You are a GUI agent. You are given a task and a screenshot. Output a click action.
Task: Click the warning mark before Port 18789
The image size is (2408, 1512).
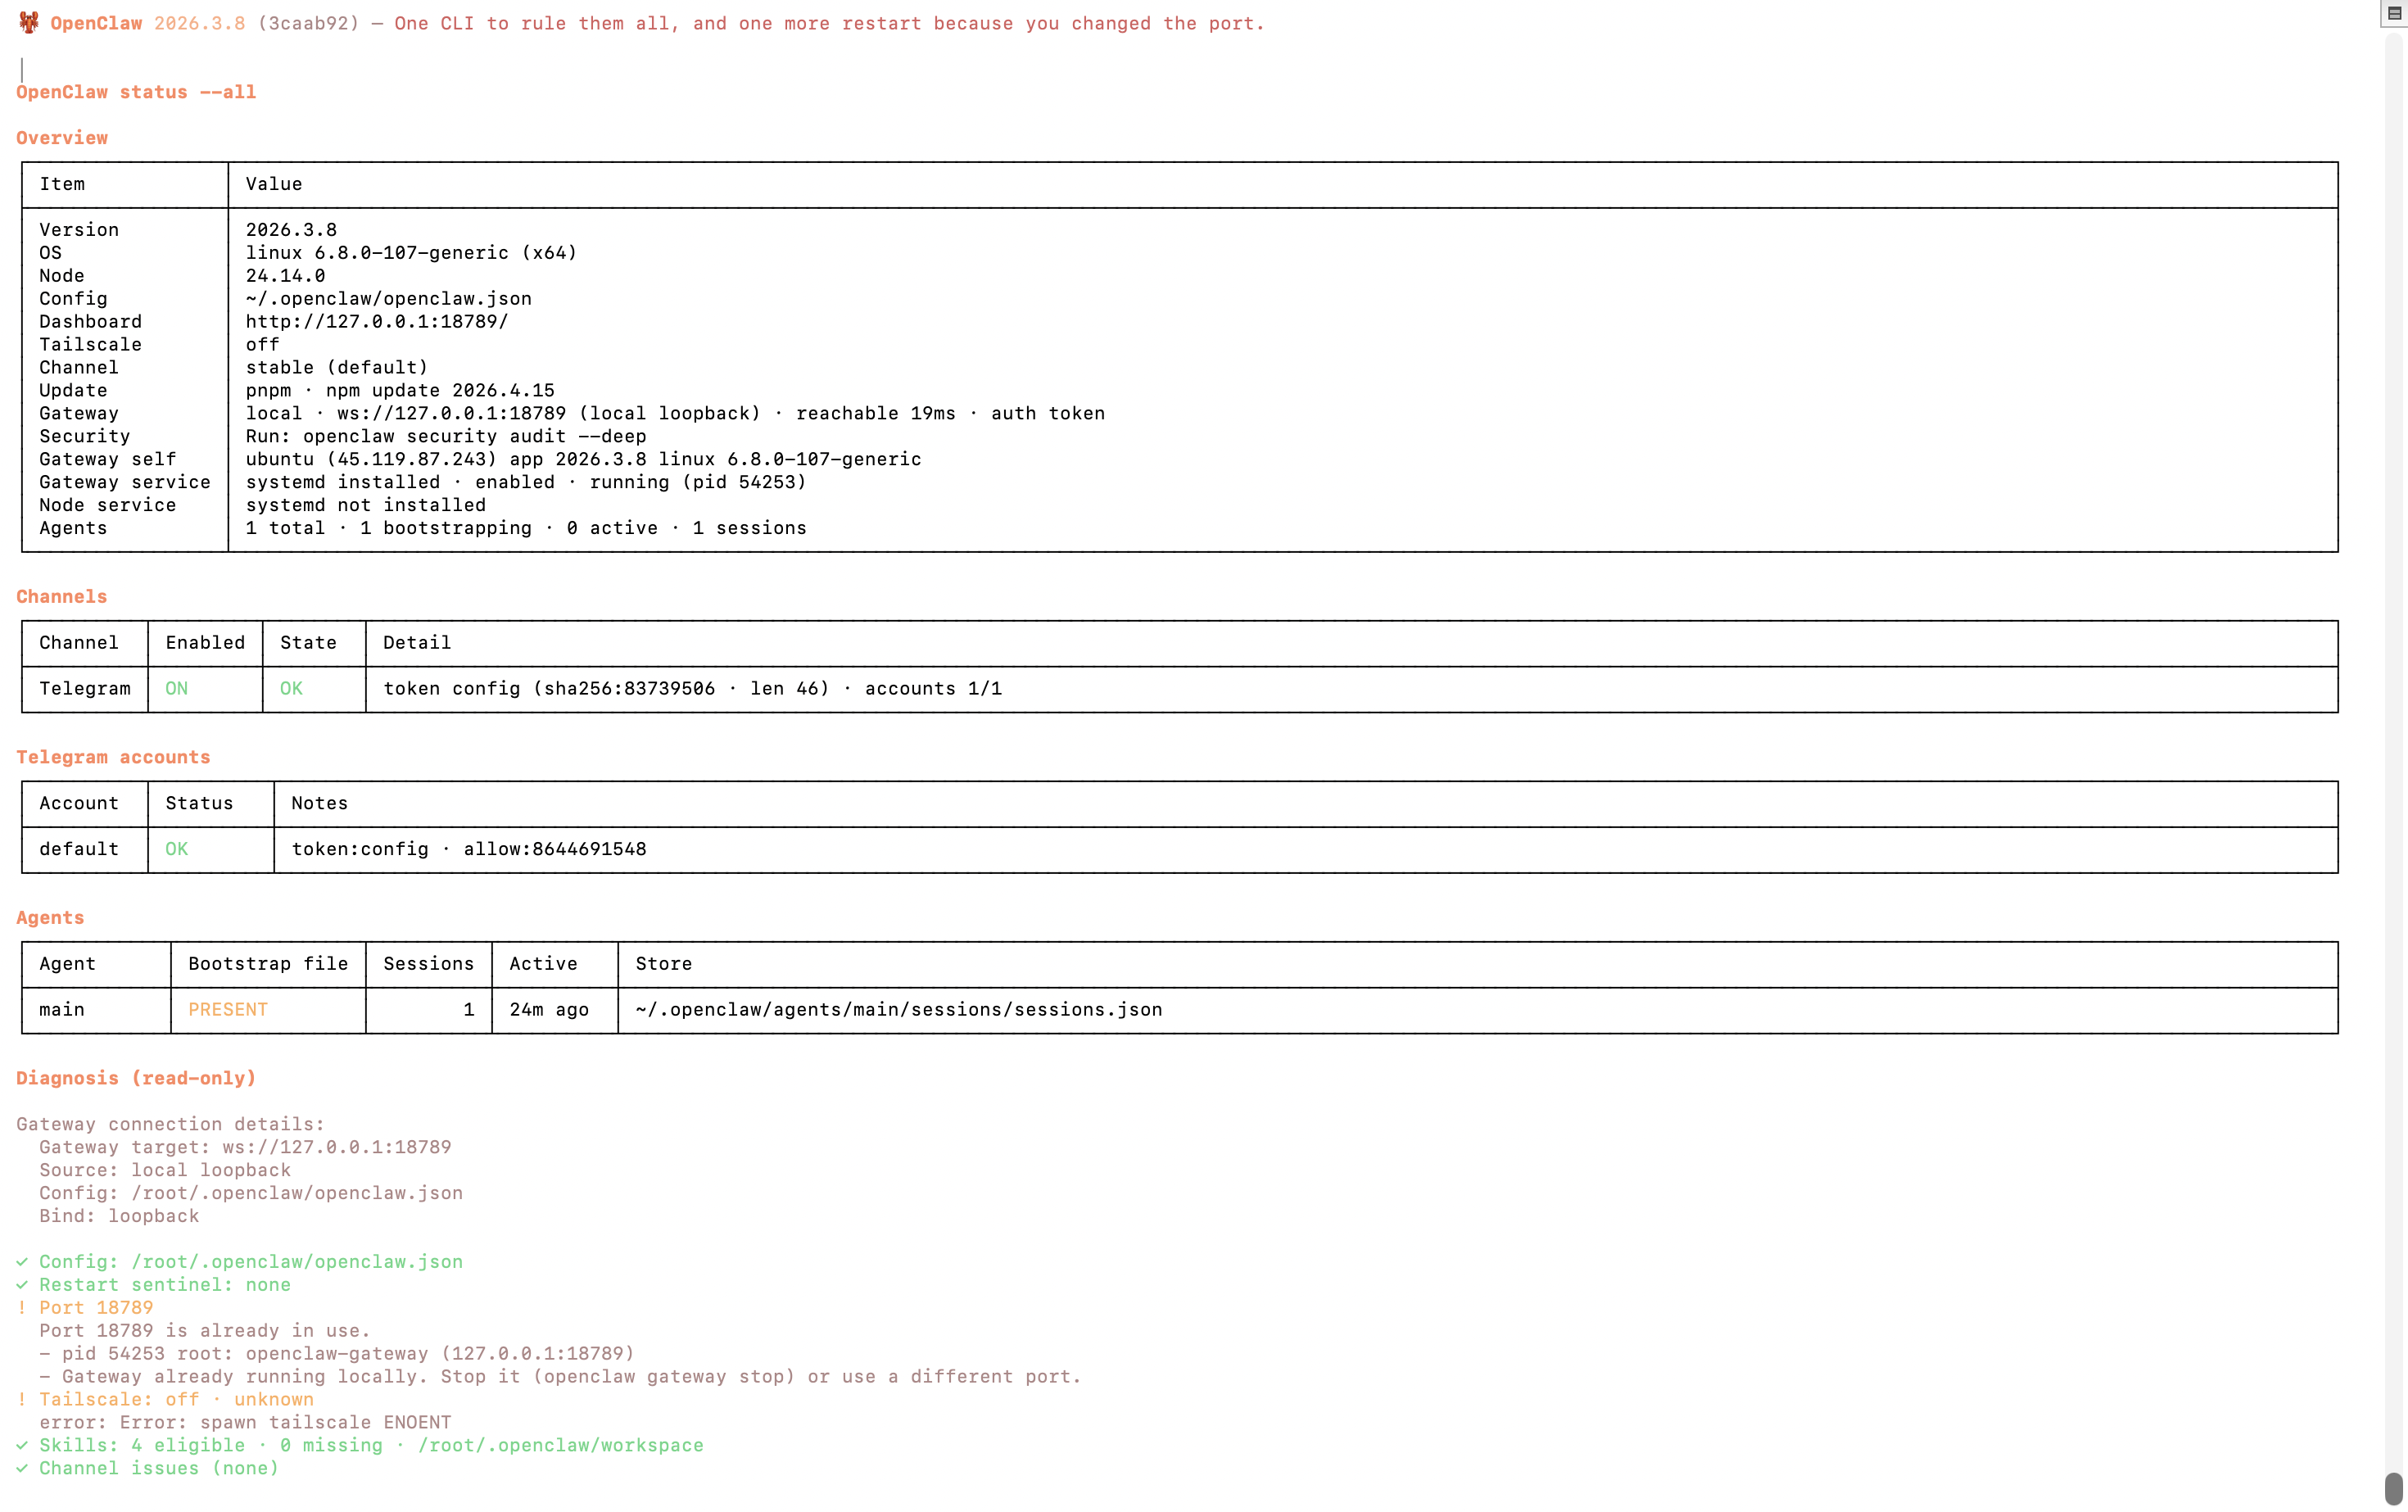pyautogui.click(x=22, y=1308)
